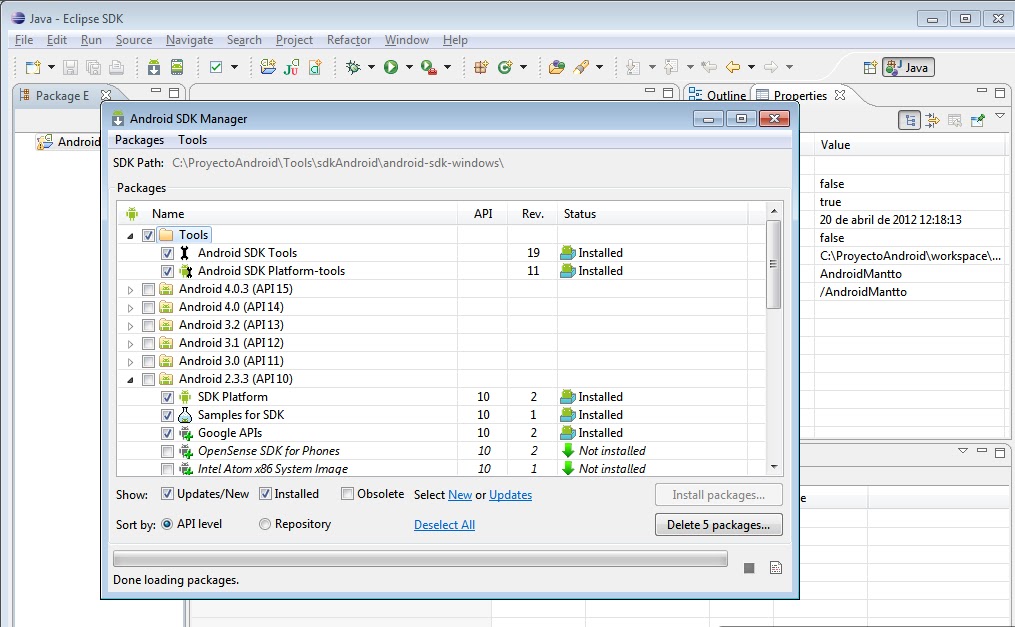
Task: Click New Android Project wizard icon
Action: click(x=267, y=67)
